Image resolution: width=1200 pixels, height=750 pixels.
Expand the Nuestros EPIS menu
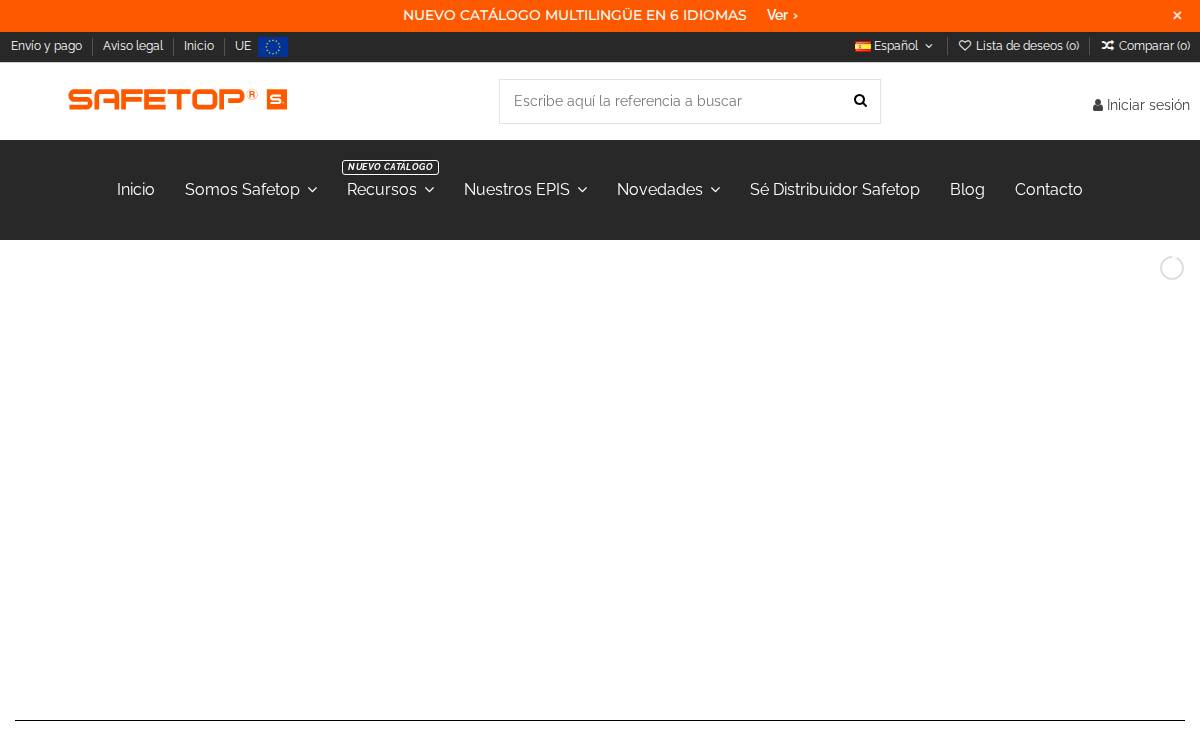pos(525,189)
